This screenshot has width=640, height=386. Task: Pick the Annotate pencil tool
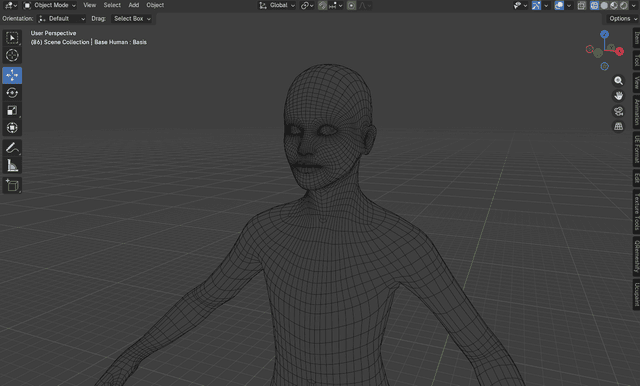click(x=12, y=148)
